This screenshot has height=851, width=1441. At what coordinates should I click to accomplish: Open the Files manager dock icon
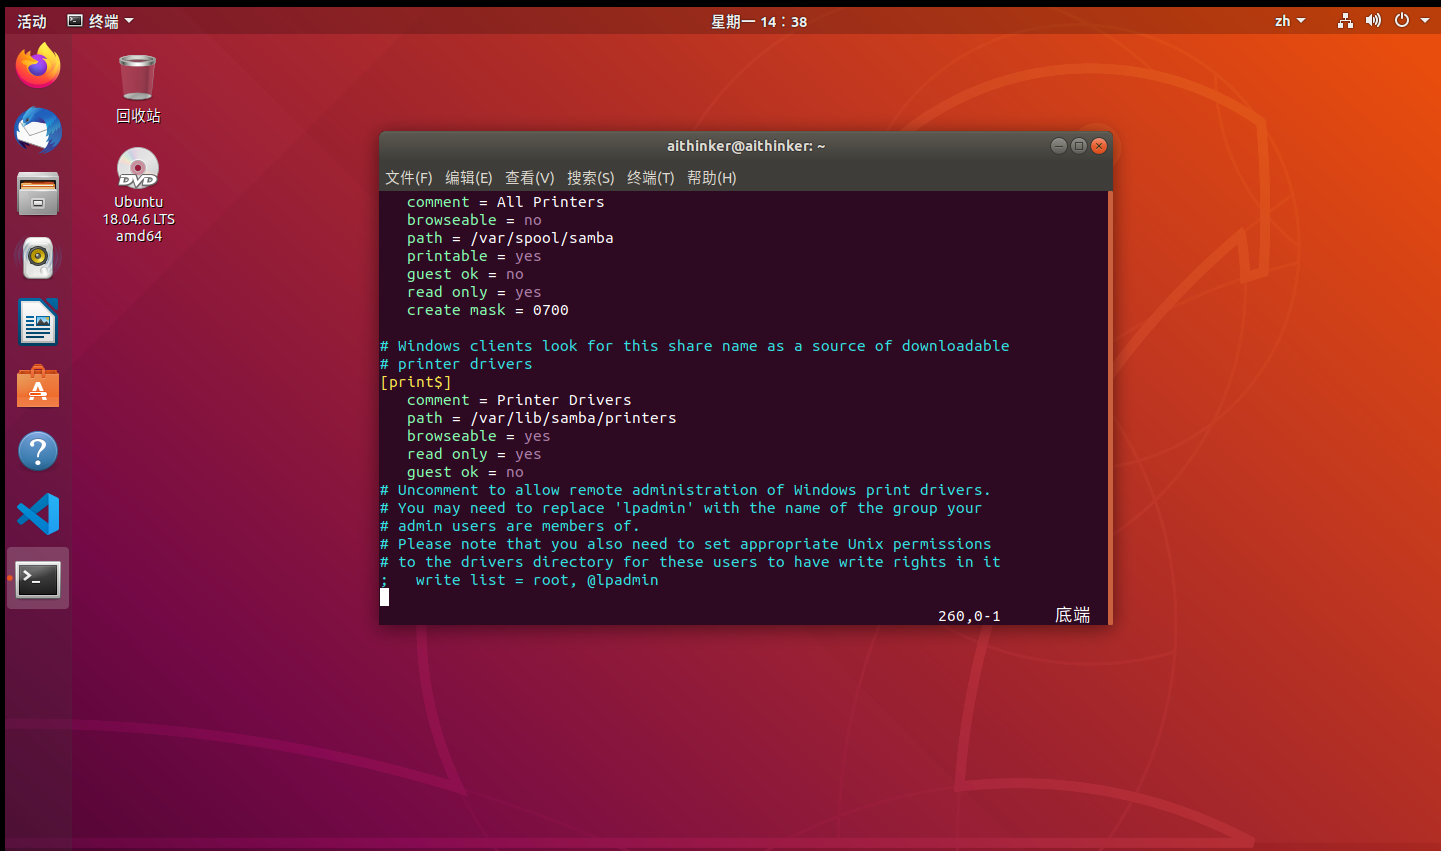click(38, 194)
